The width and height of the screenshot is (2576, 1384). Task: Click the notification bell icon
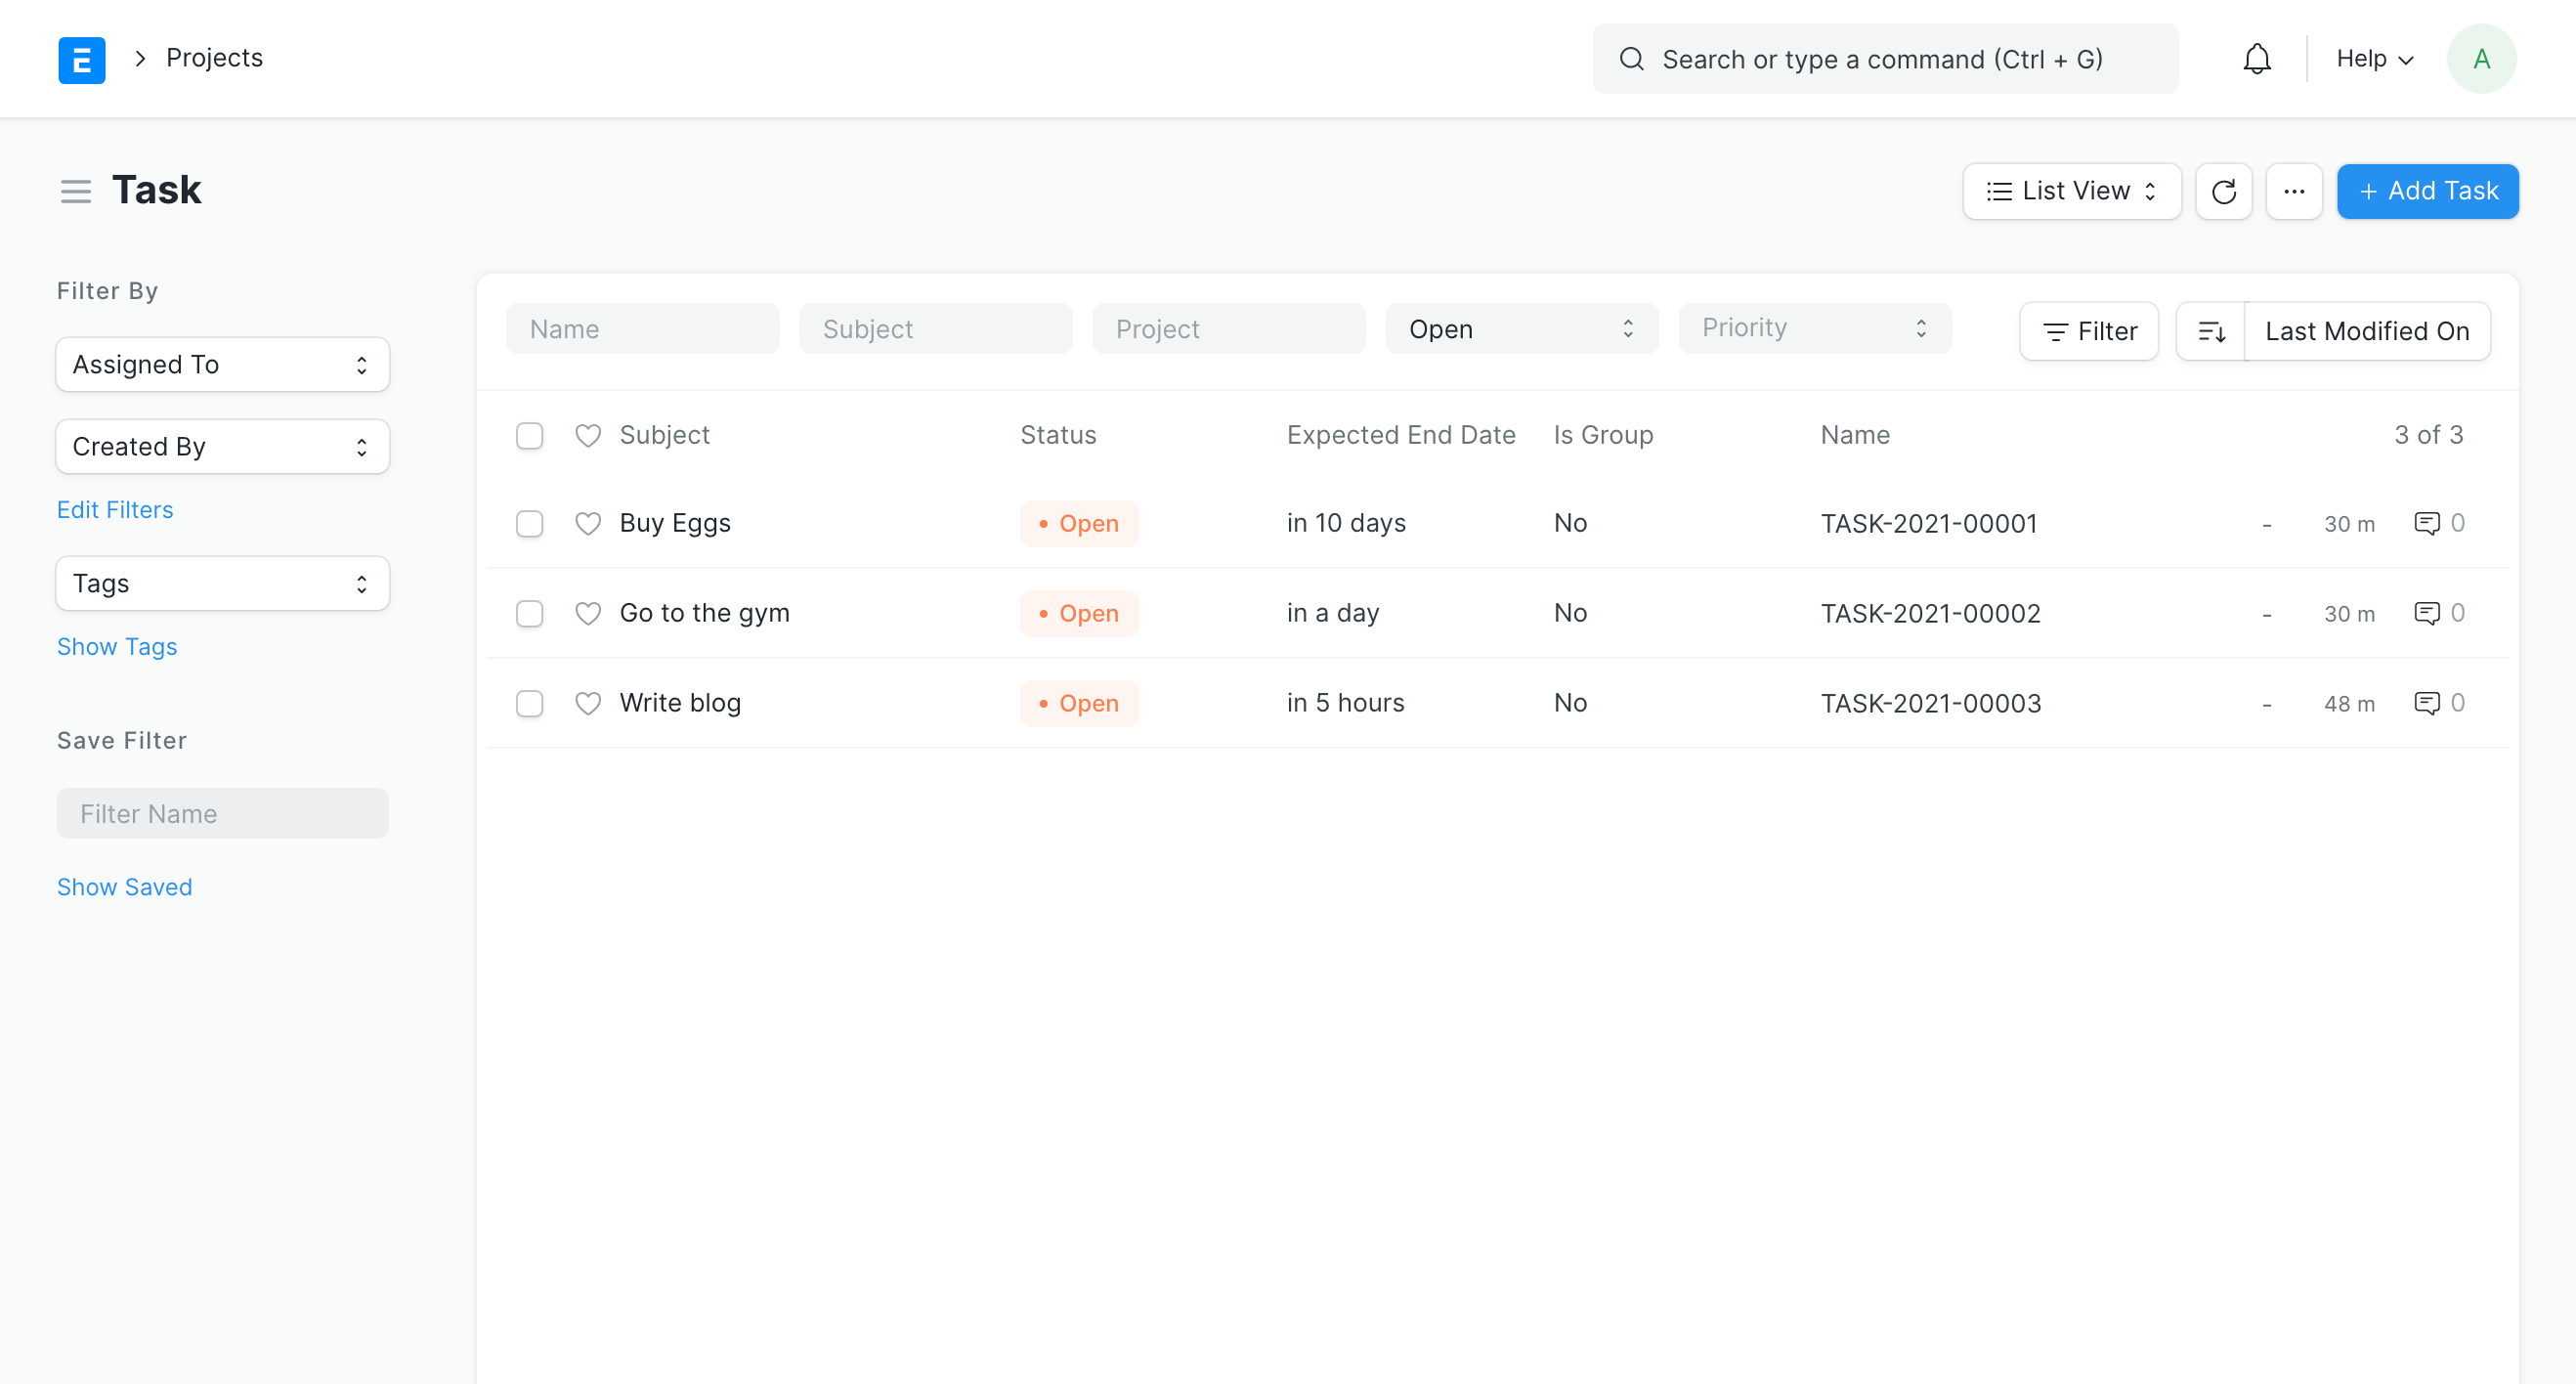pyautogui.click(x=2255, y=58)
